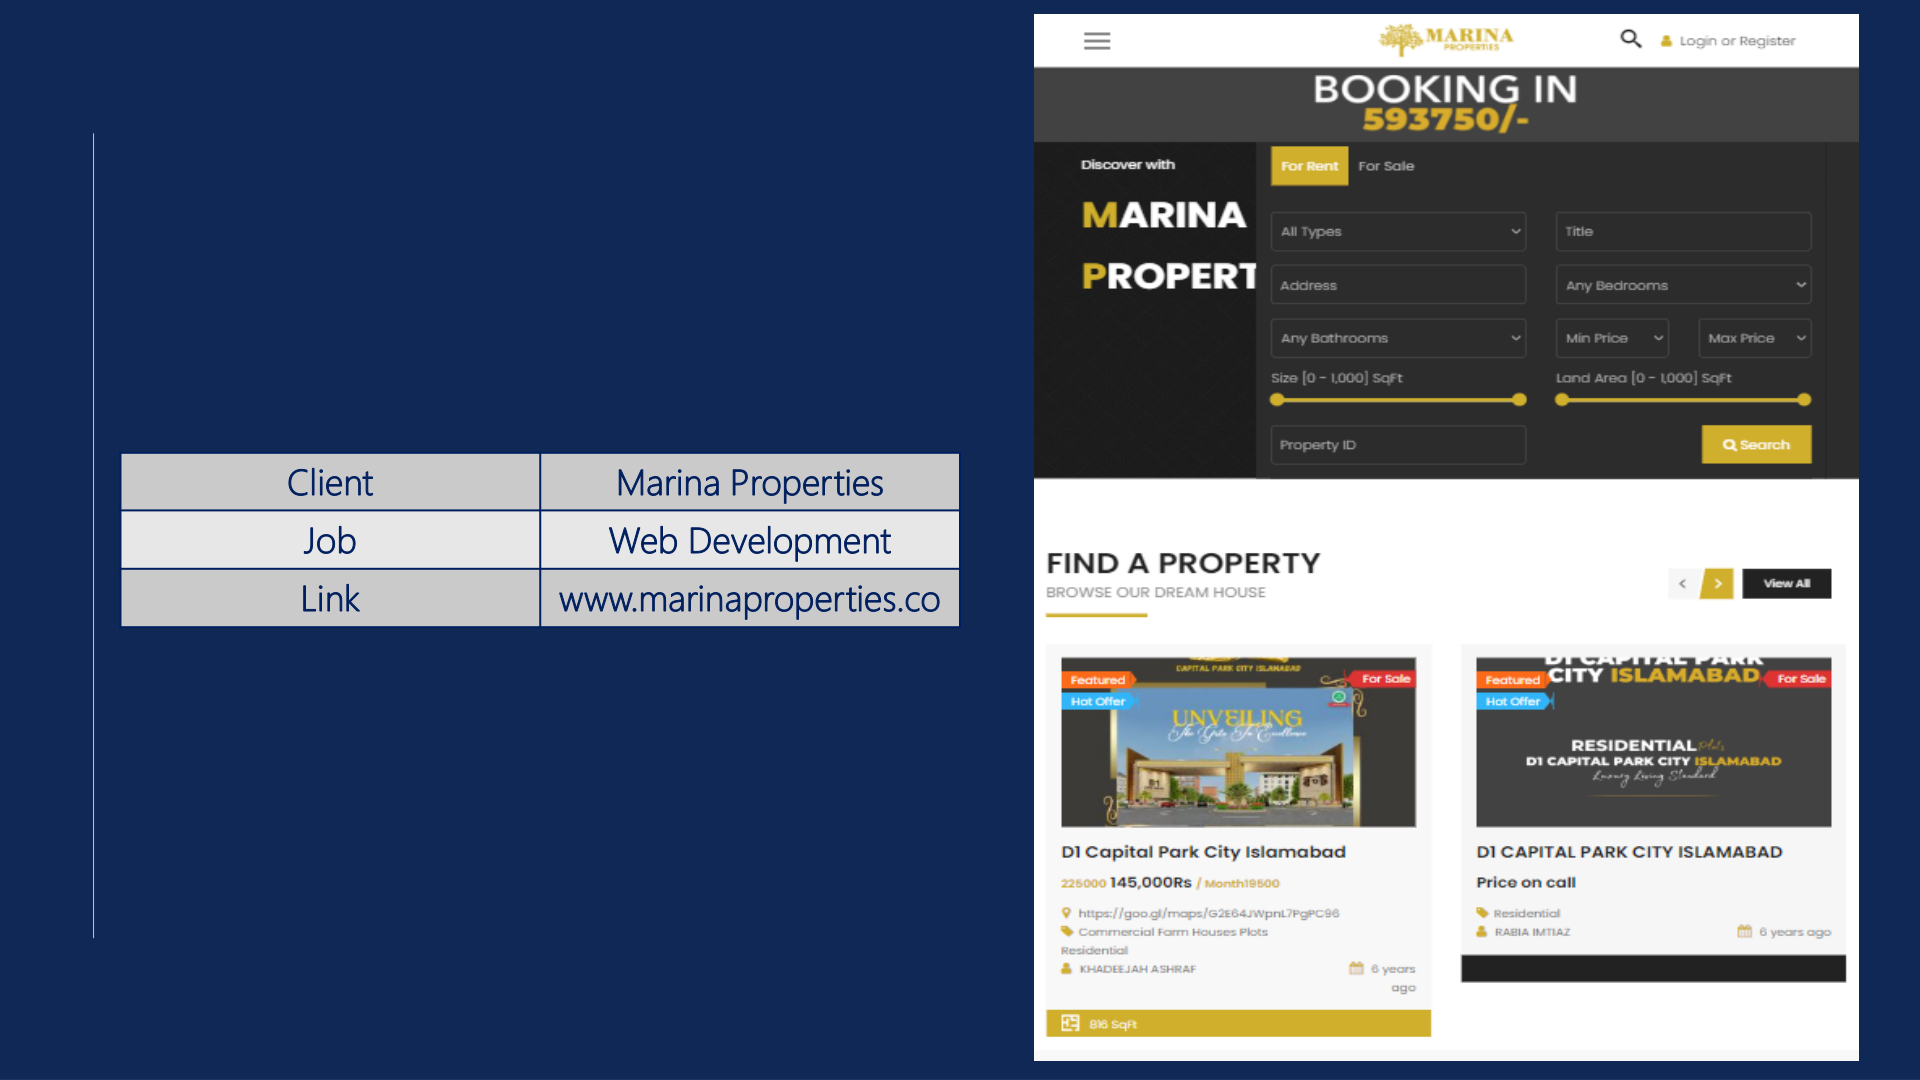Go to next property with yellow arrow
Image resolution: width=1920 pixels, height=1080 pixels.
[1717, 584]
